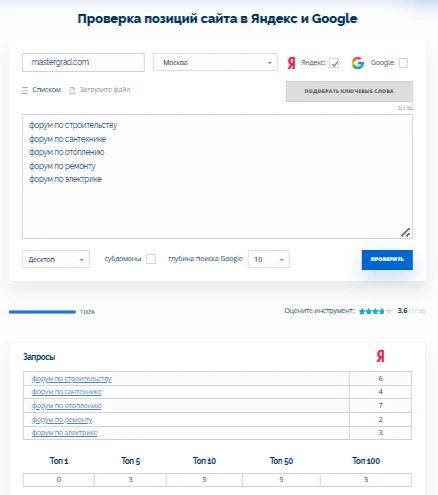The height and width of the screenshot is (495, 438).
Task: Click the Топ 5 value 3 cell
Action: click(x=130, y=480)
